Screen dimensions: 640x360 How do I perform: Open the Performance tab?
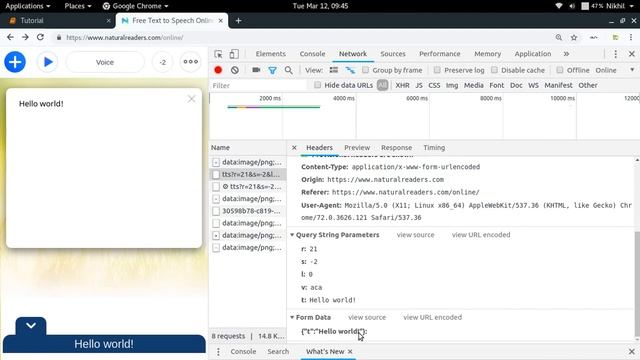pyautogui.click(x=440, y=54)
